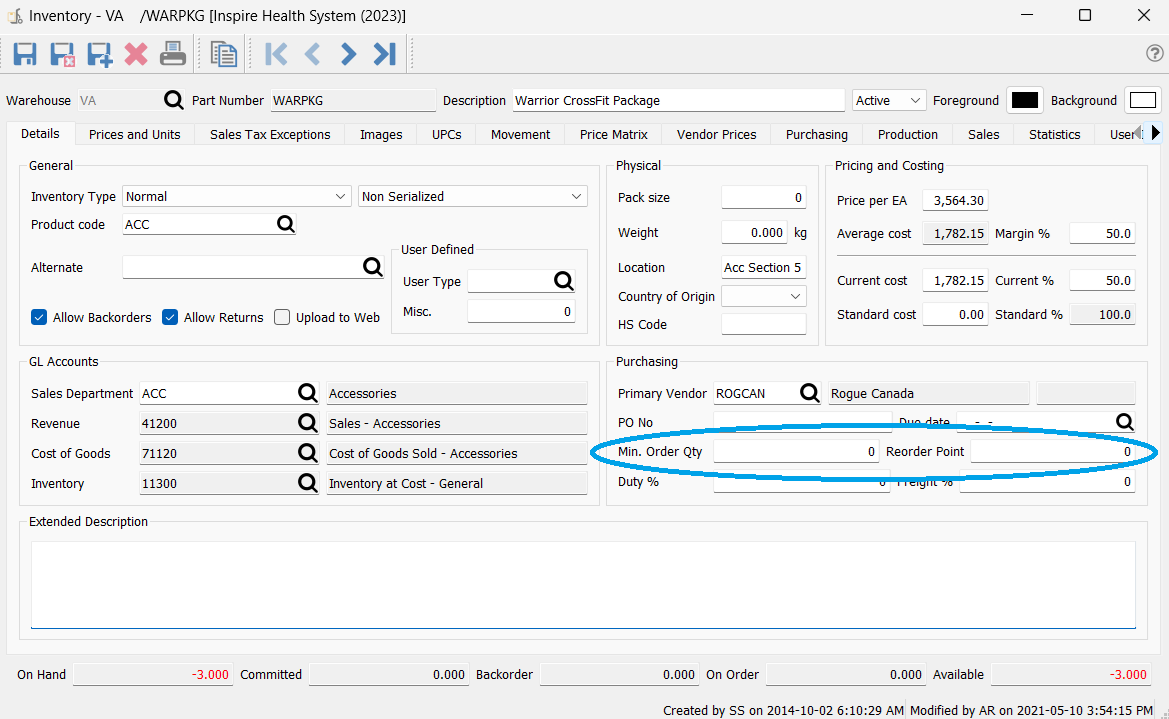The image size is (1169, 719).
Task: Pick the Background color swatch
Action: pos(1142,100)
